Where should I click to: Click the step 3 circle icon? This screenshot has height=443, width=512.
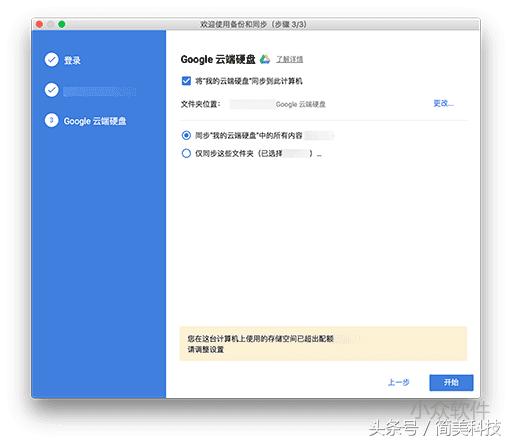52,120
